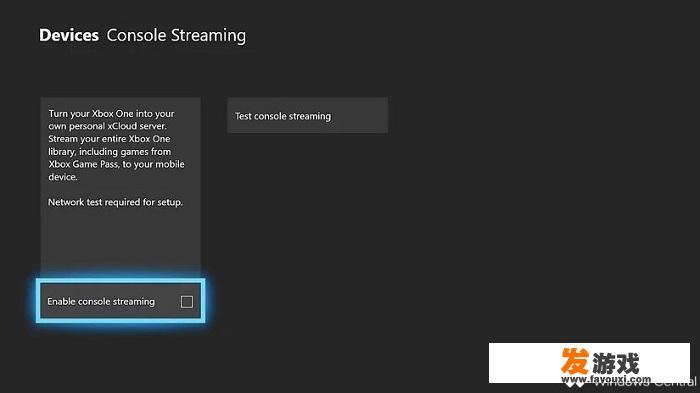Click the empty lower area of the description panel
This screenshot has height=393, width=700.
coord(121,241)
